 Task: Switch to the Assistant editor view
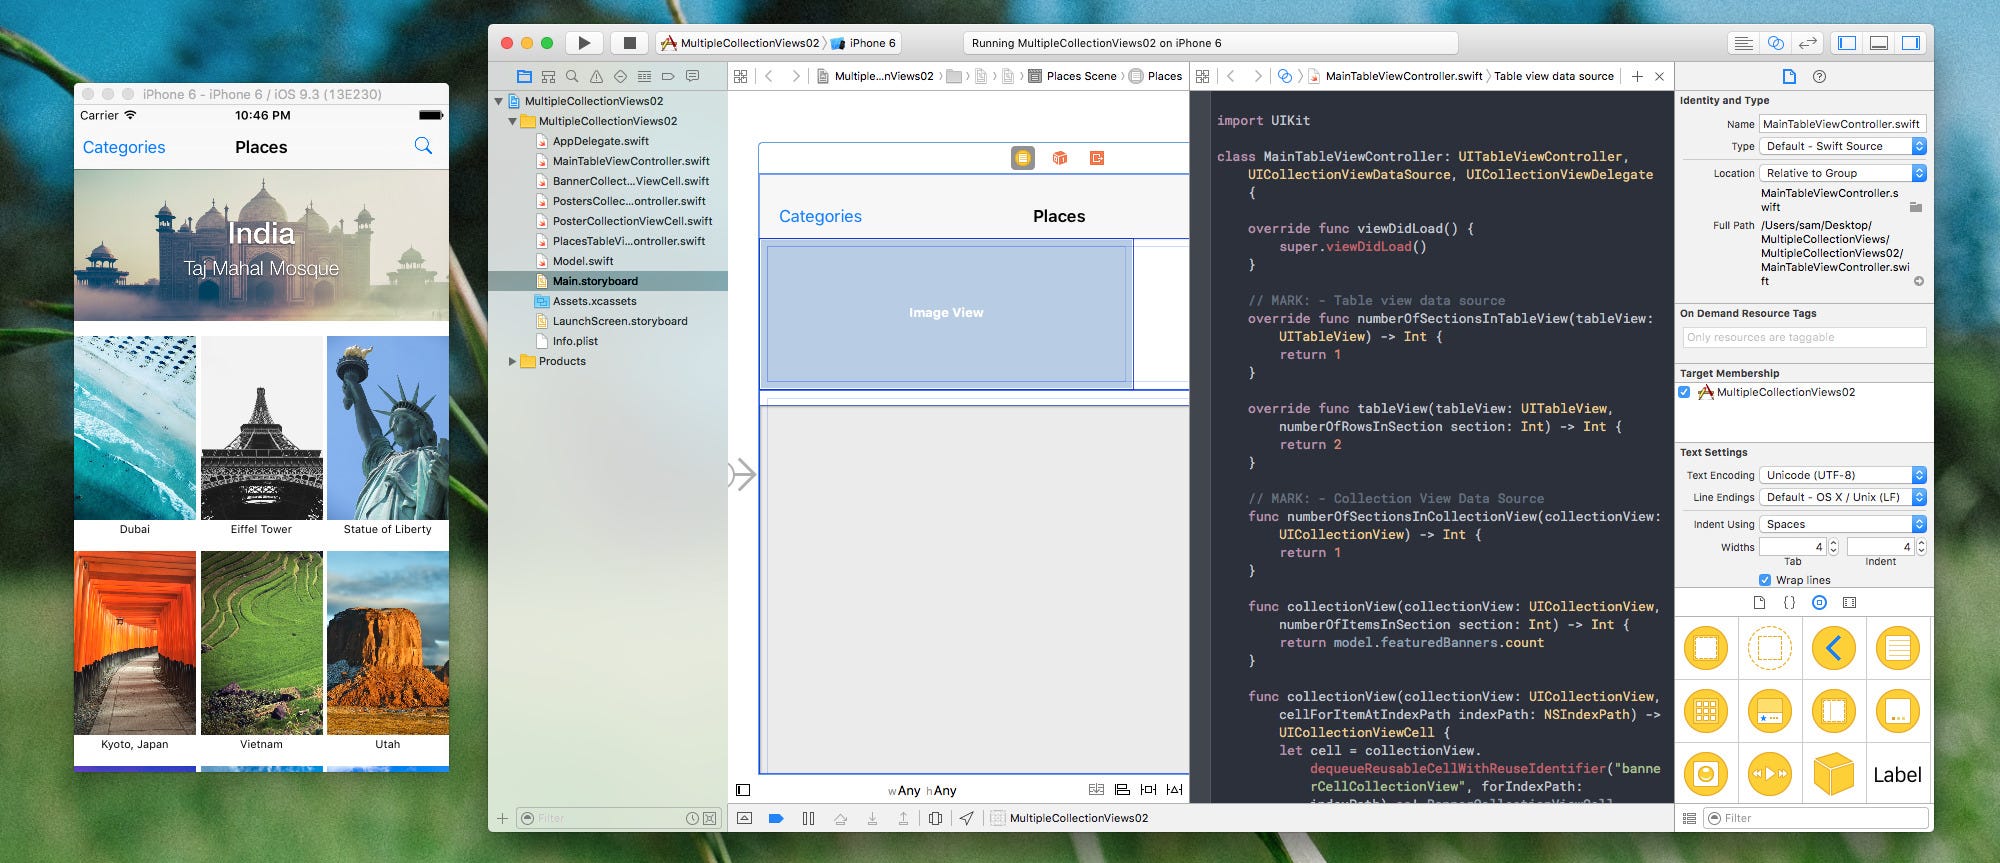coord(1775,43)
